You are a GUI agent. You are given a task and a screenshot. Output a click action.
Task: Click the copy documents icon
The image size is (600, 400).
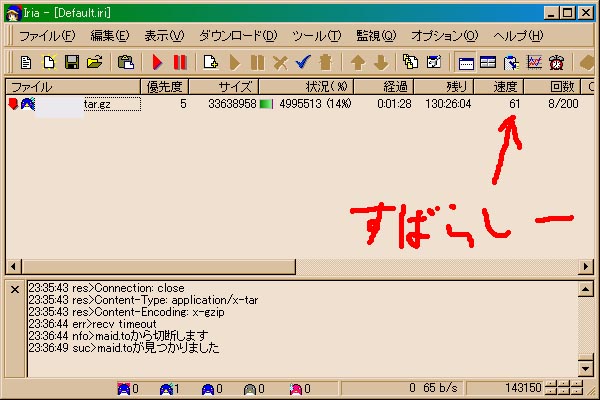click(411, 62)
